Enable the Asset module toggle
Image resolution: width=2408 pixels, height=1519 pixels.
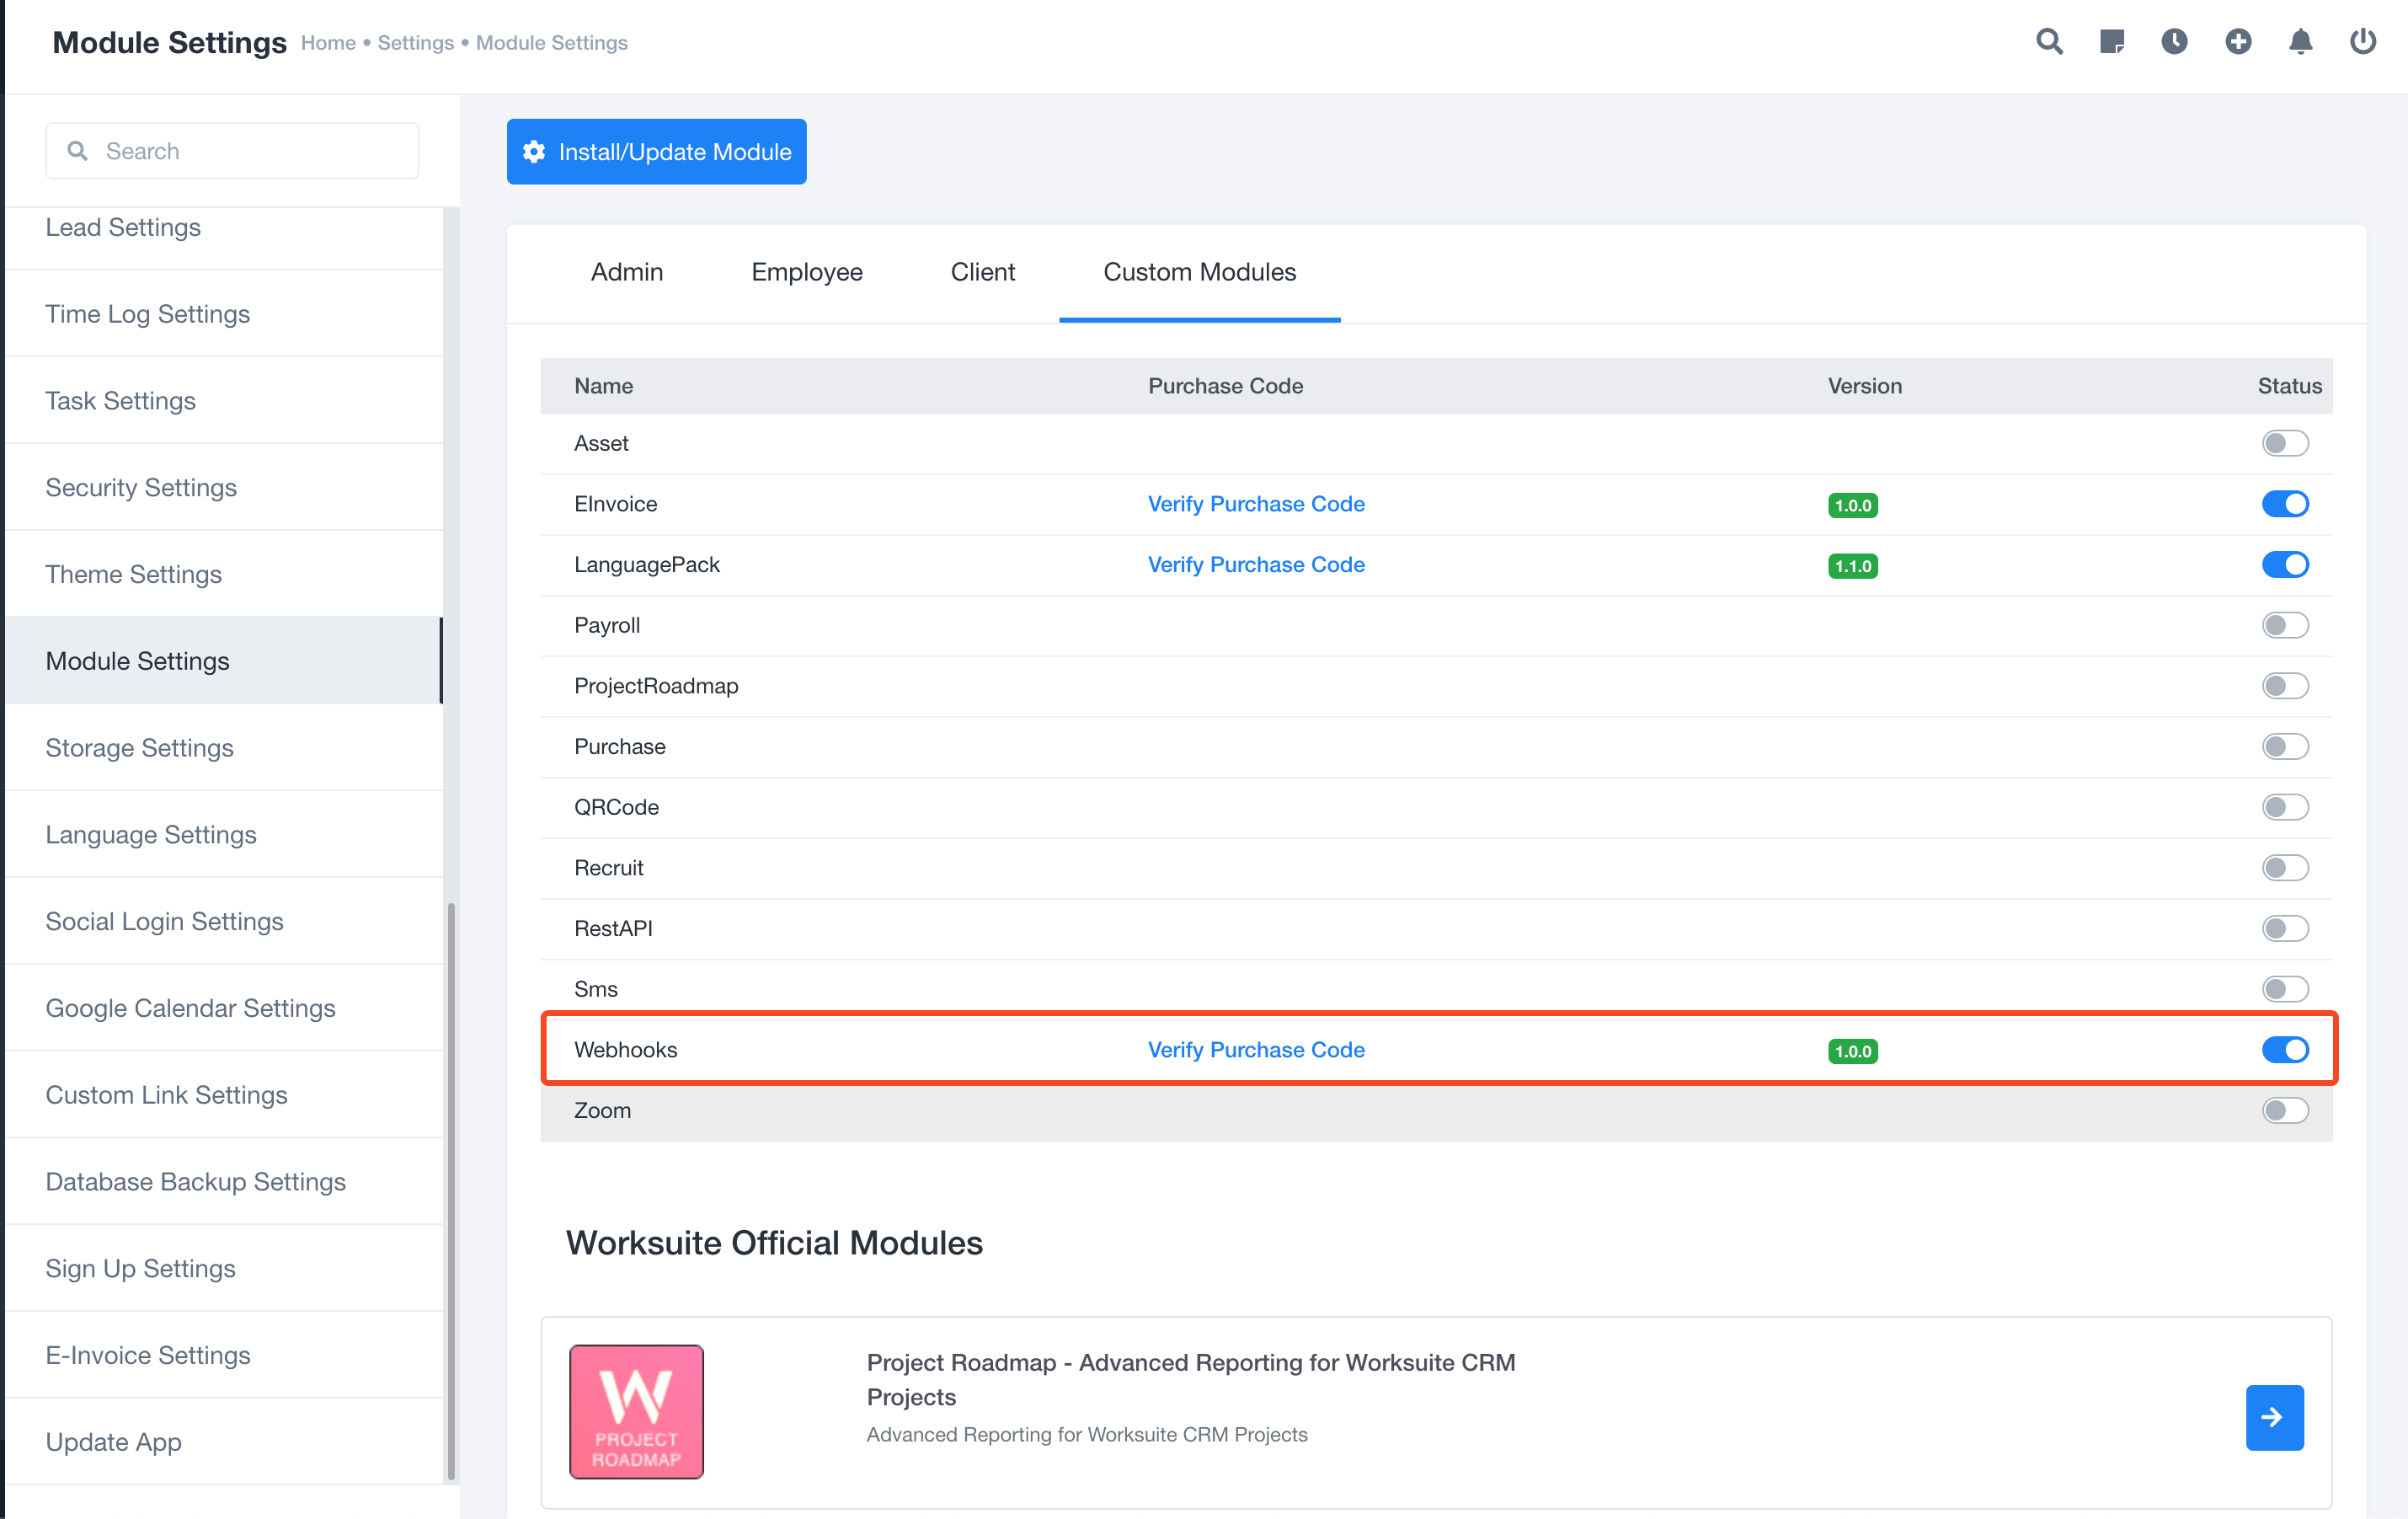[x=2284, y=443]
